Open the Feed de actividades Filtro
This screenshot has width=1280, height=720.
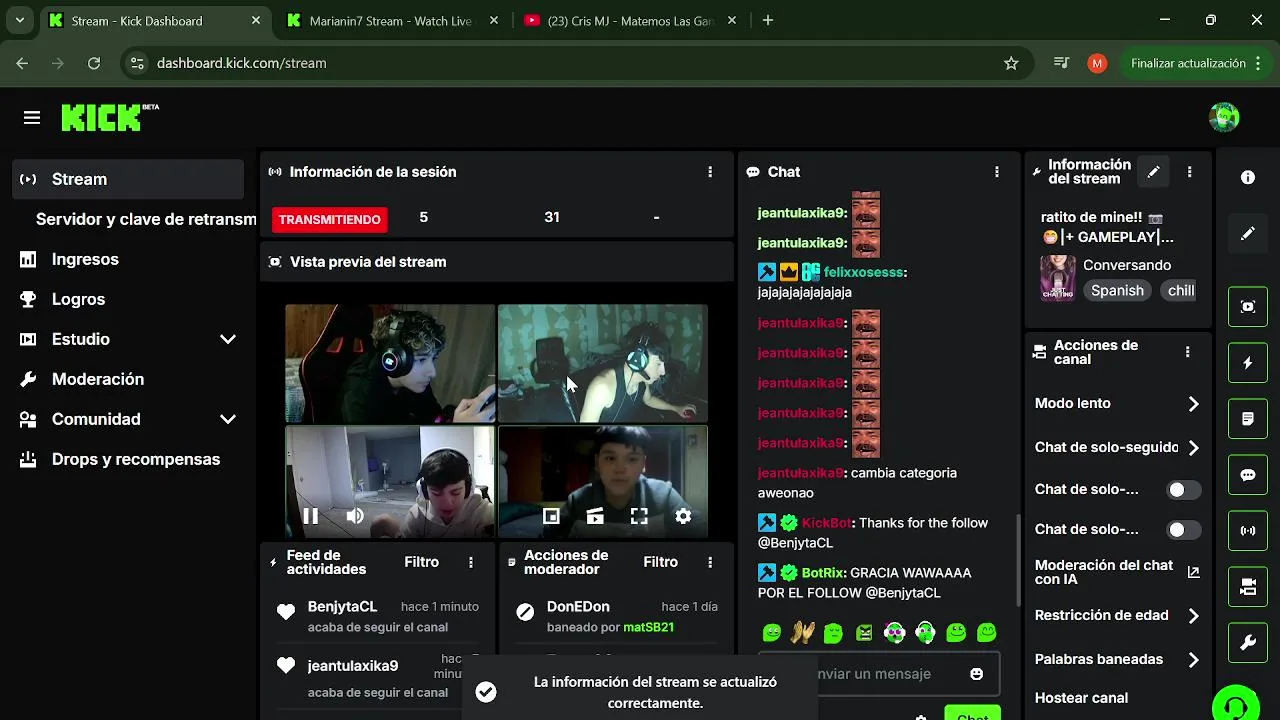click(421, 562)
